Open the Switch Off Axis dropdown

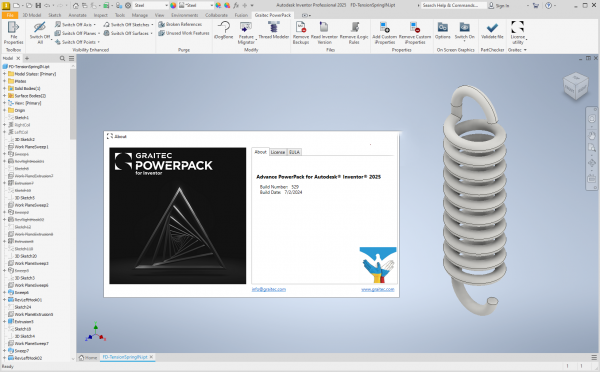(95, 24)
